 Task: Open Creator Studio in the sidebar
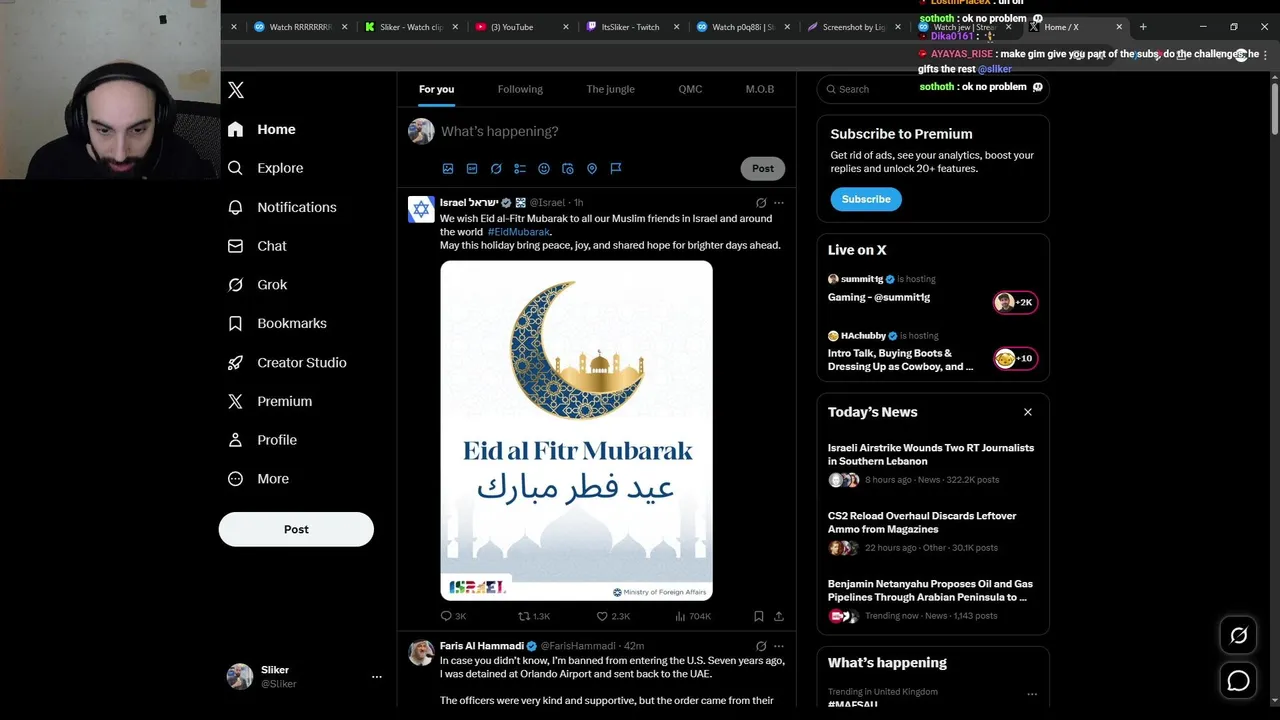(288, 363)
